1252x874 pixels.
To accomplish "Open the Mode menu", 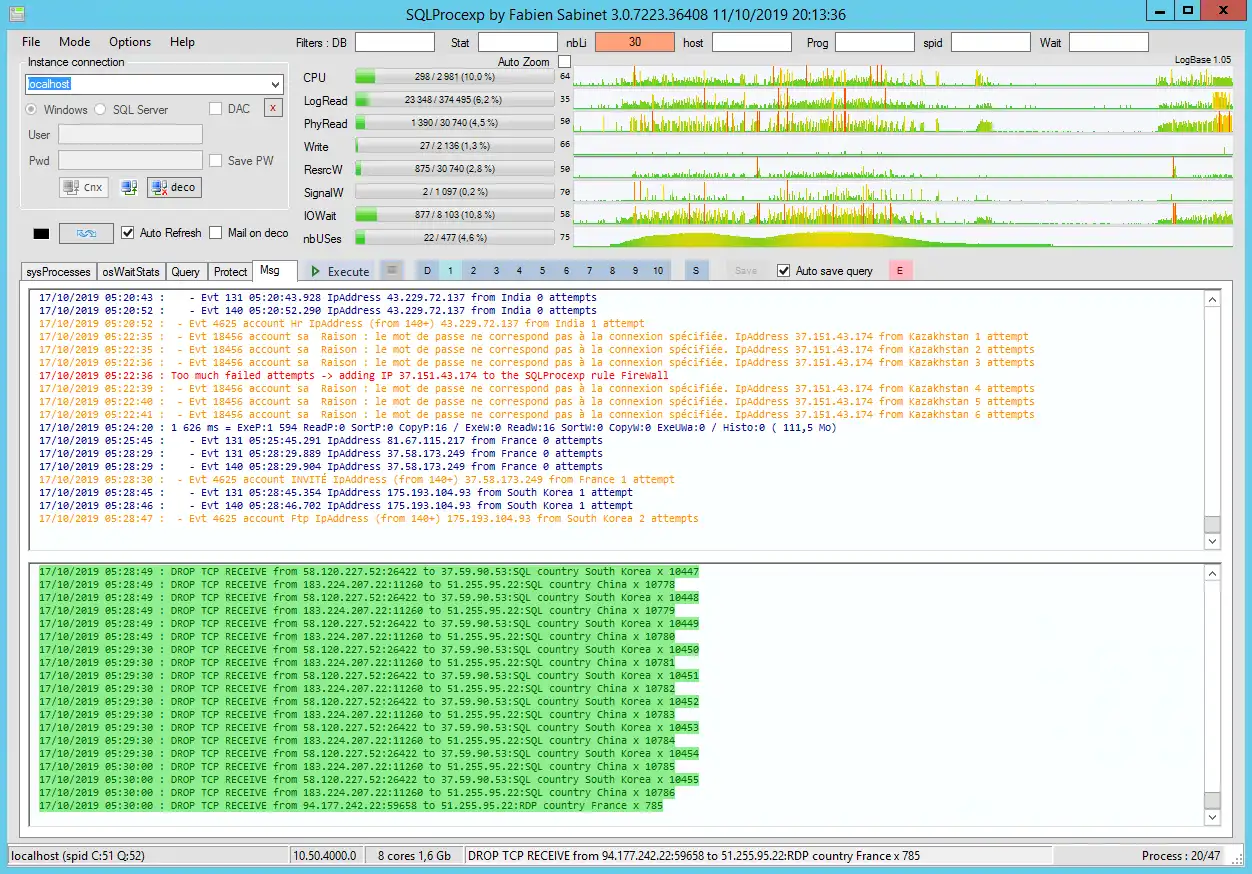I will [74, 42].
